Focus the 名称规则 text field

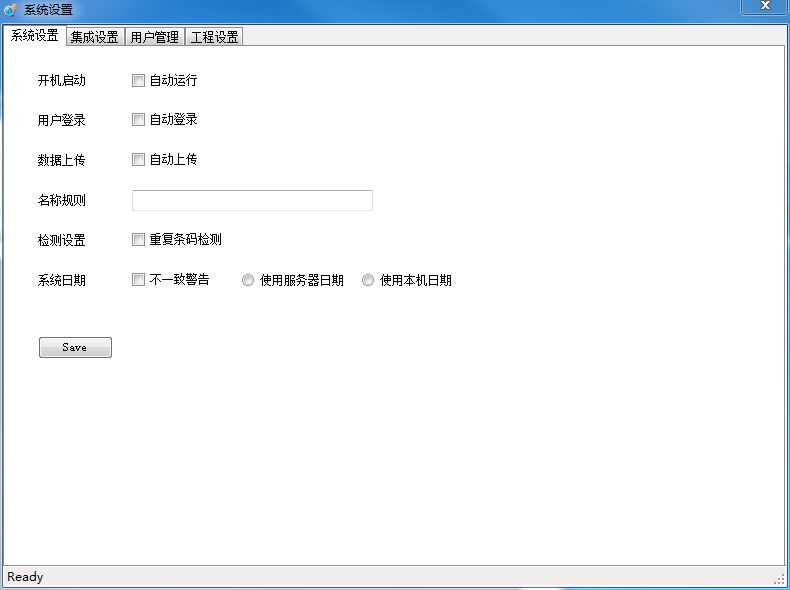[x=252, y=200]
